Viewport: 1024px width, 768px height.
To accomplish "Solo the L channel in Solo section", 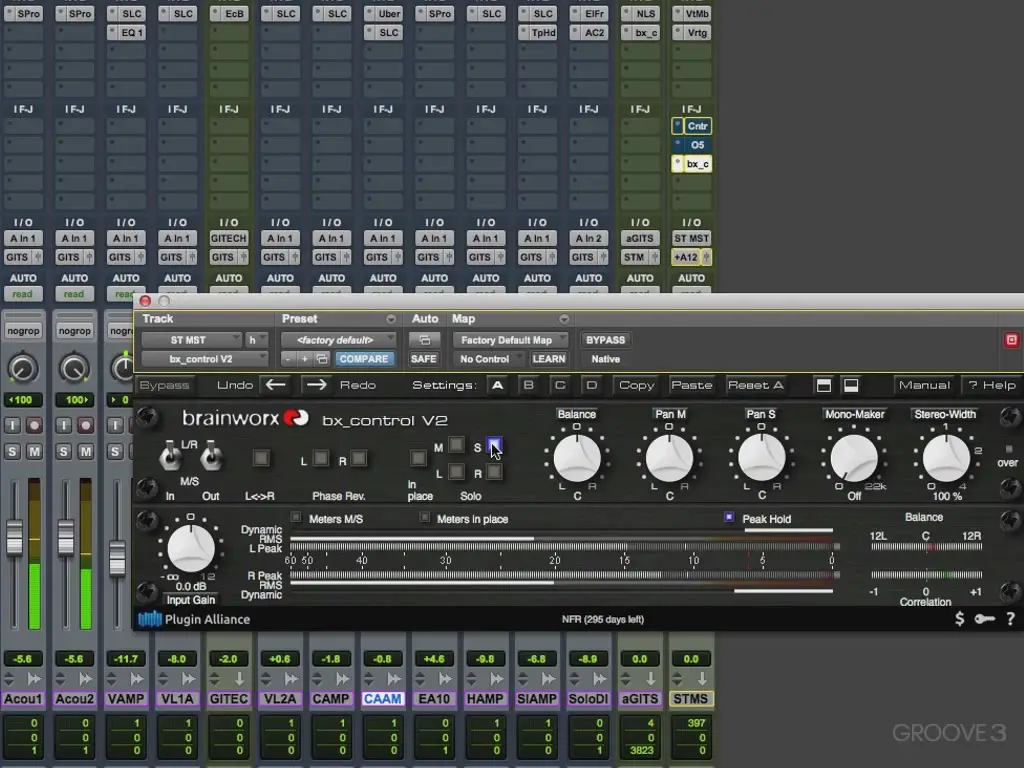I will point(456,472).
